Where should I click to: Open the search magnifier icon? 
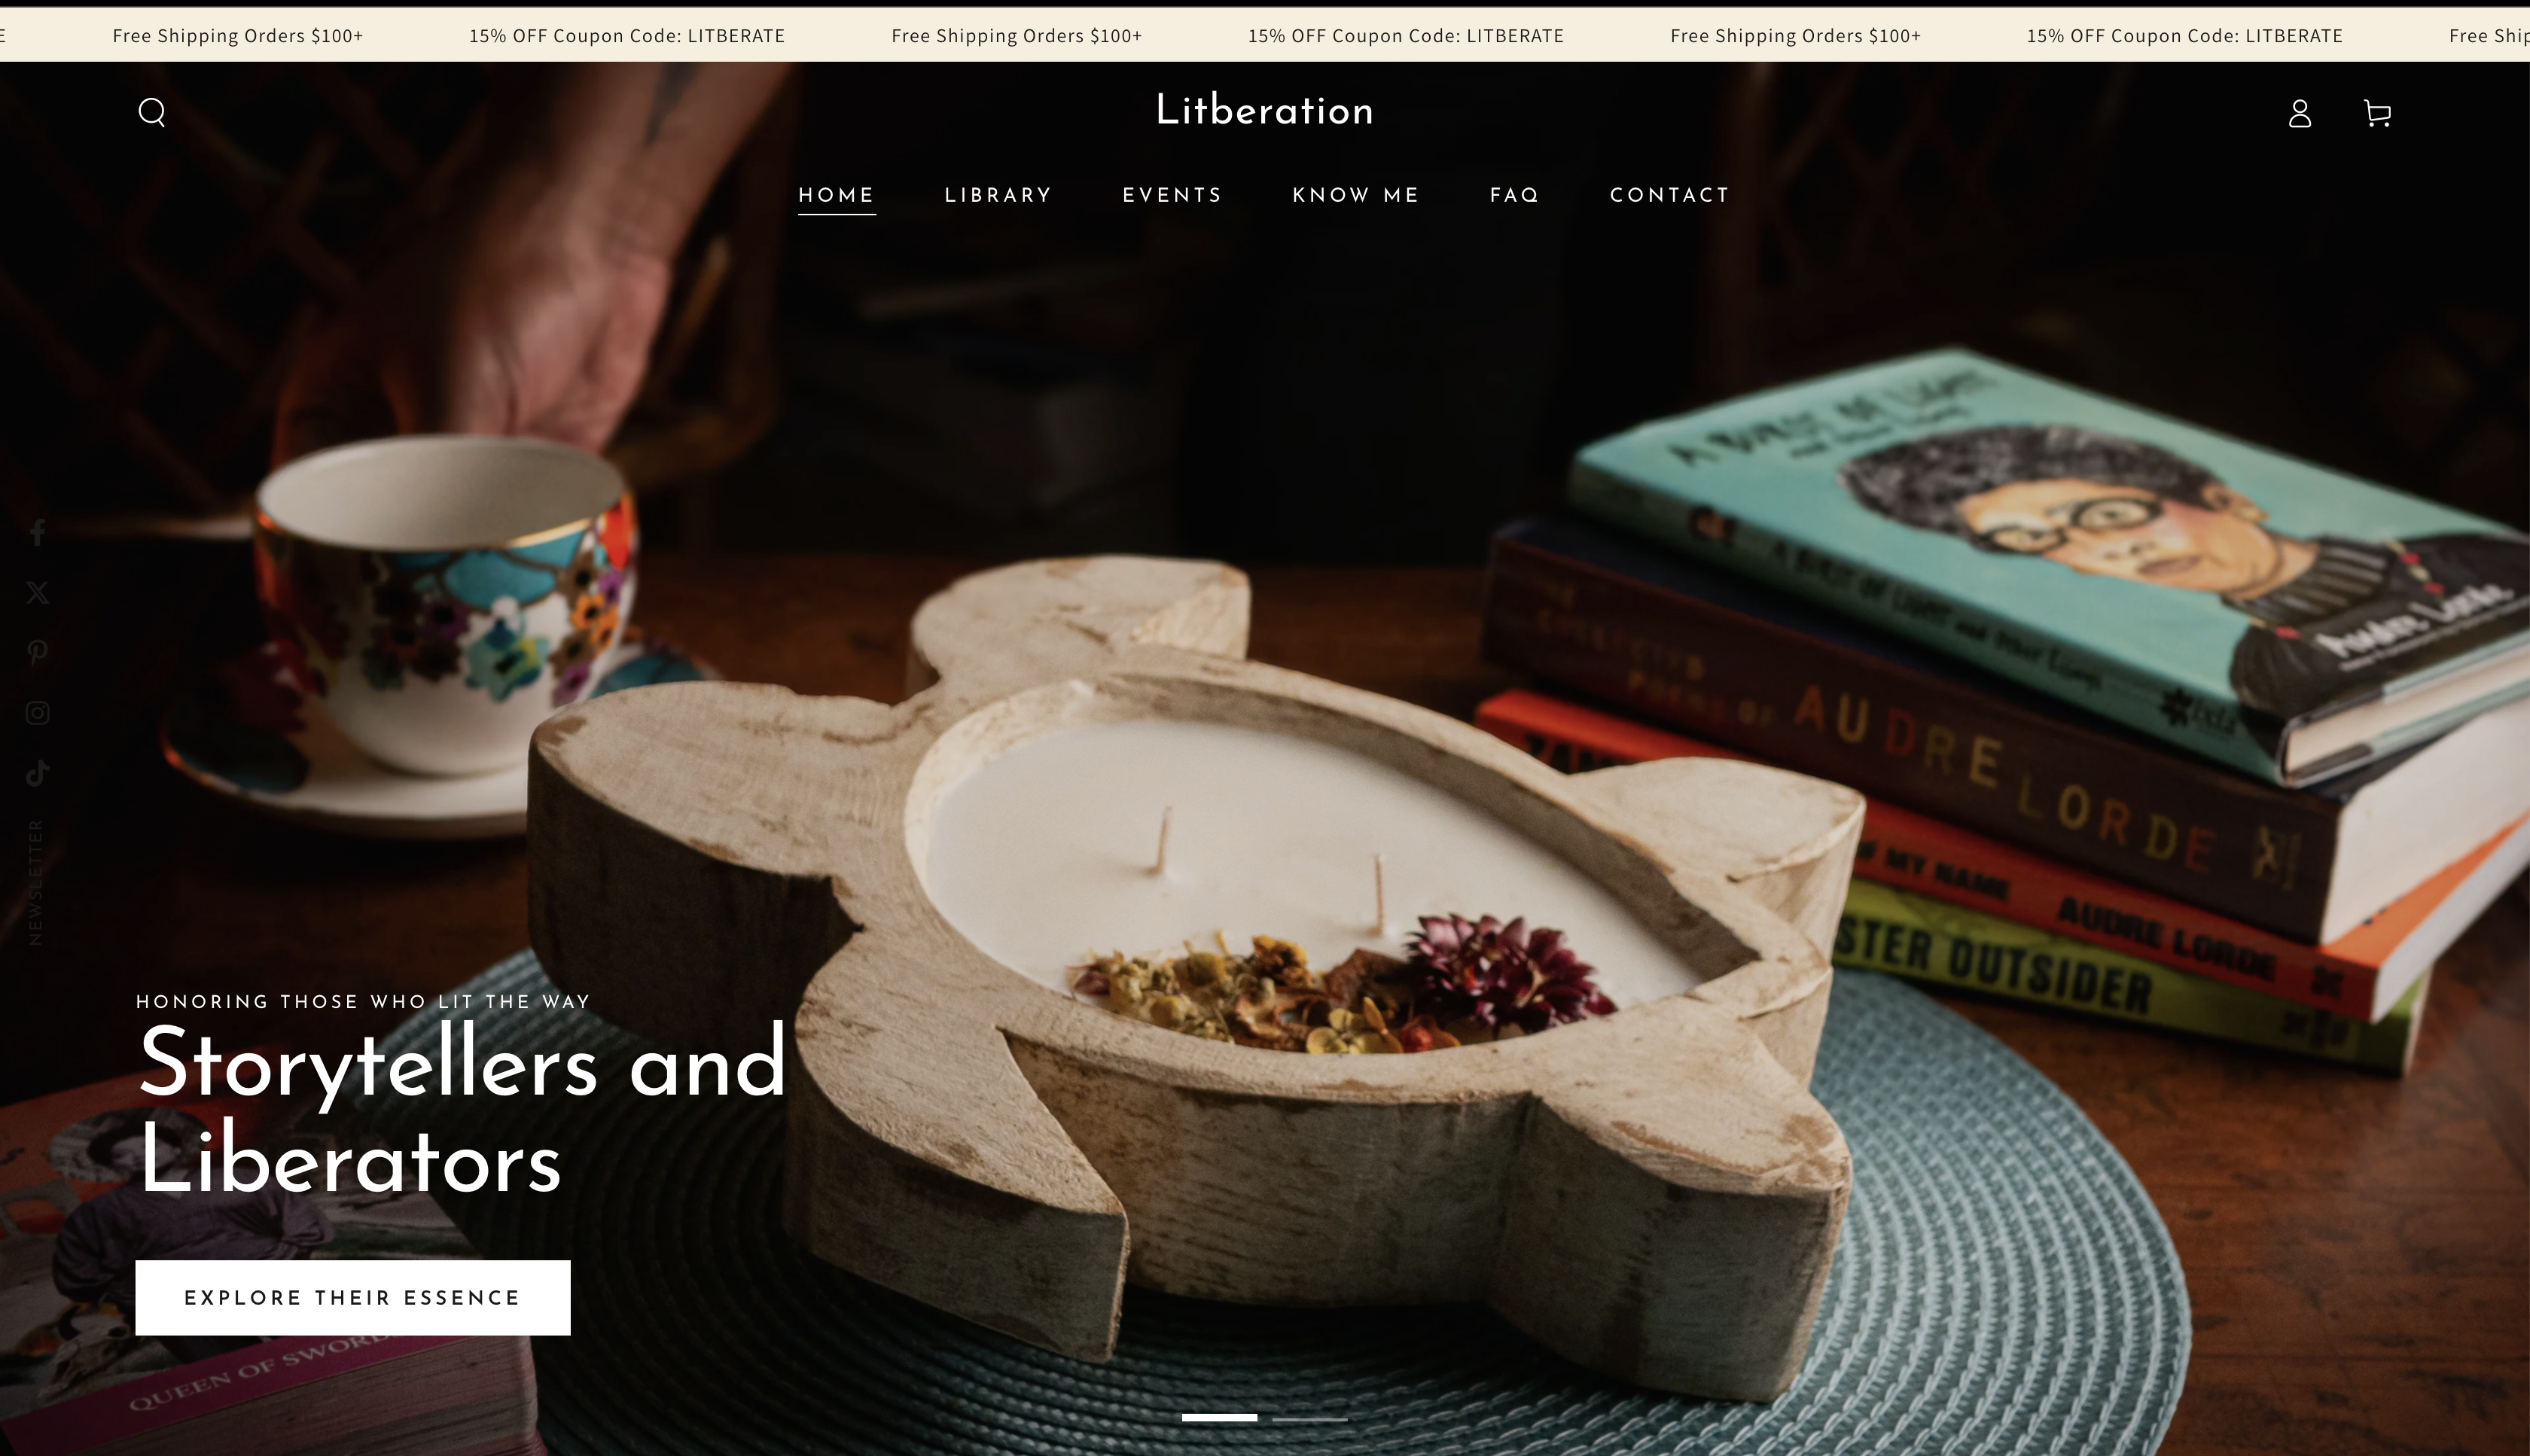tap(152, 112)
